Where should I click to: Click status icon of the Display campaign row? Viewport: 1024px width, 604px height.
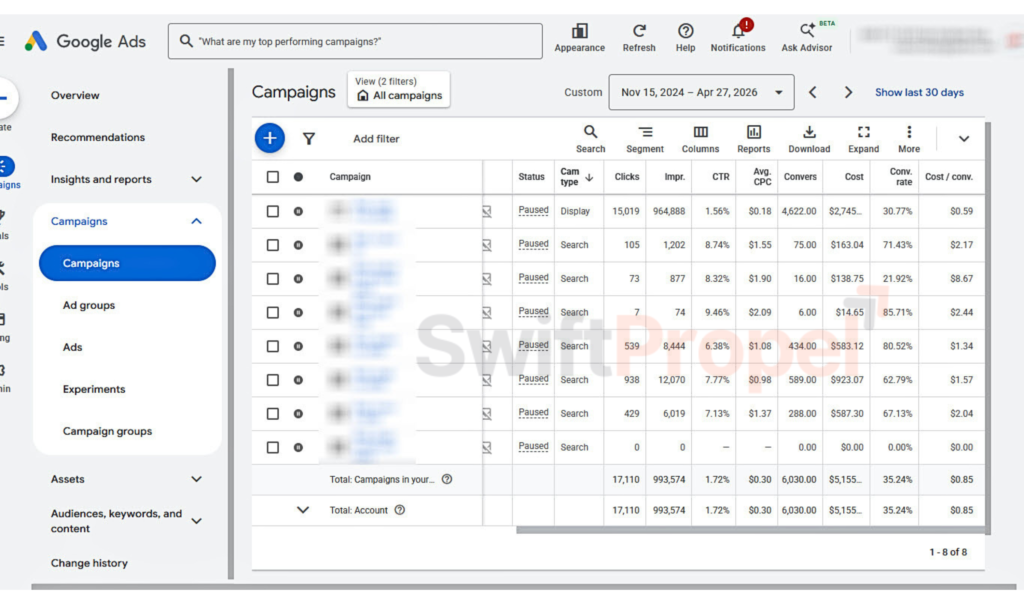pos(298,212)
